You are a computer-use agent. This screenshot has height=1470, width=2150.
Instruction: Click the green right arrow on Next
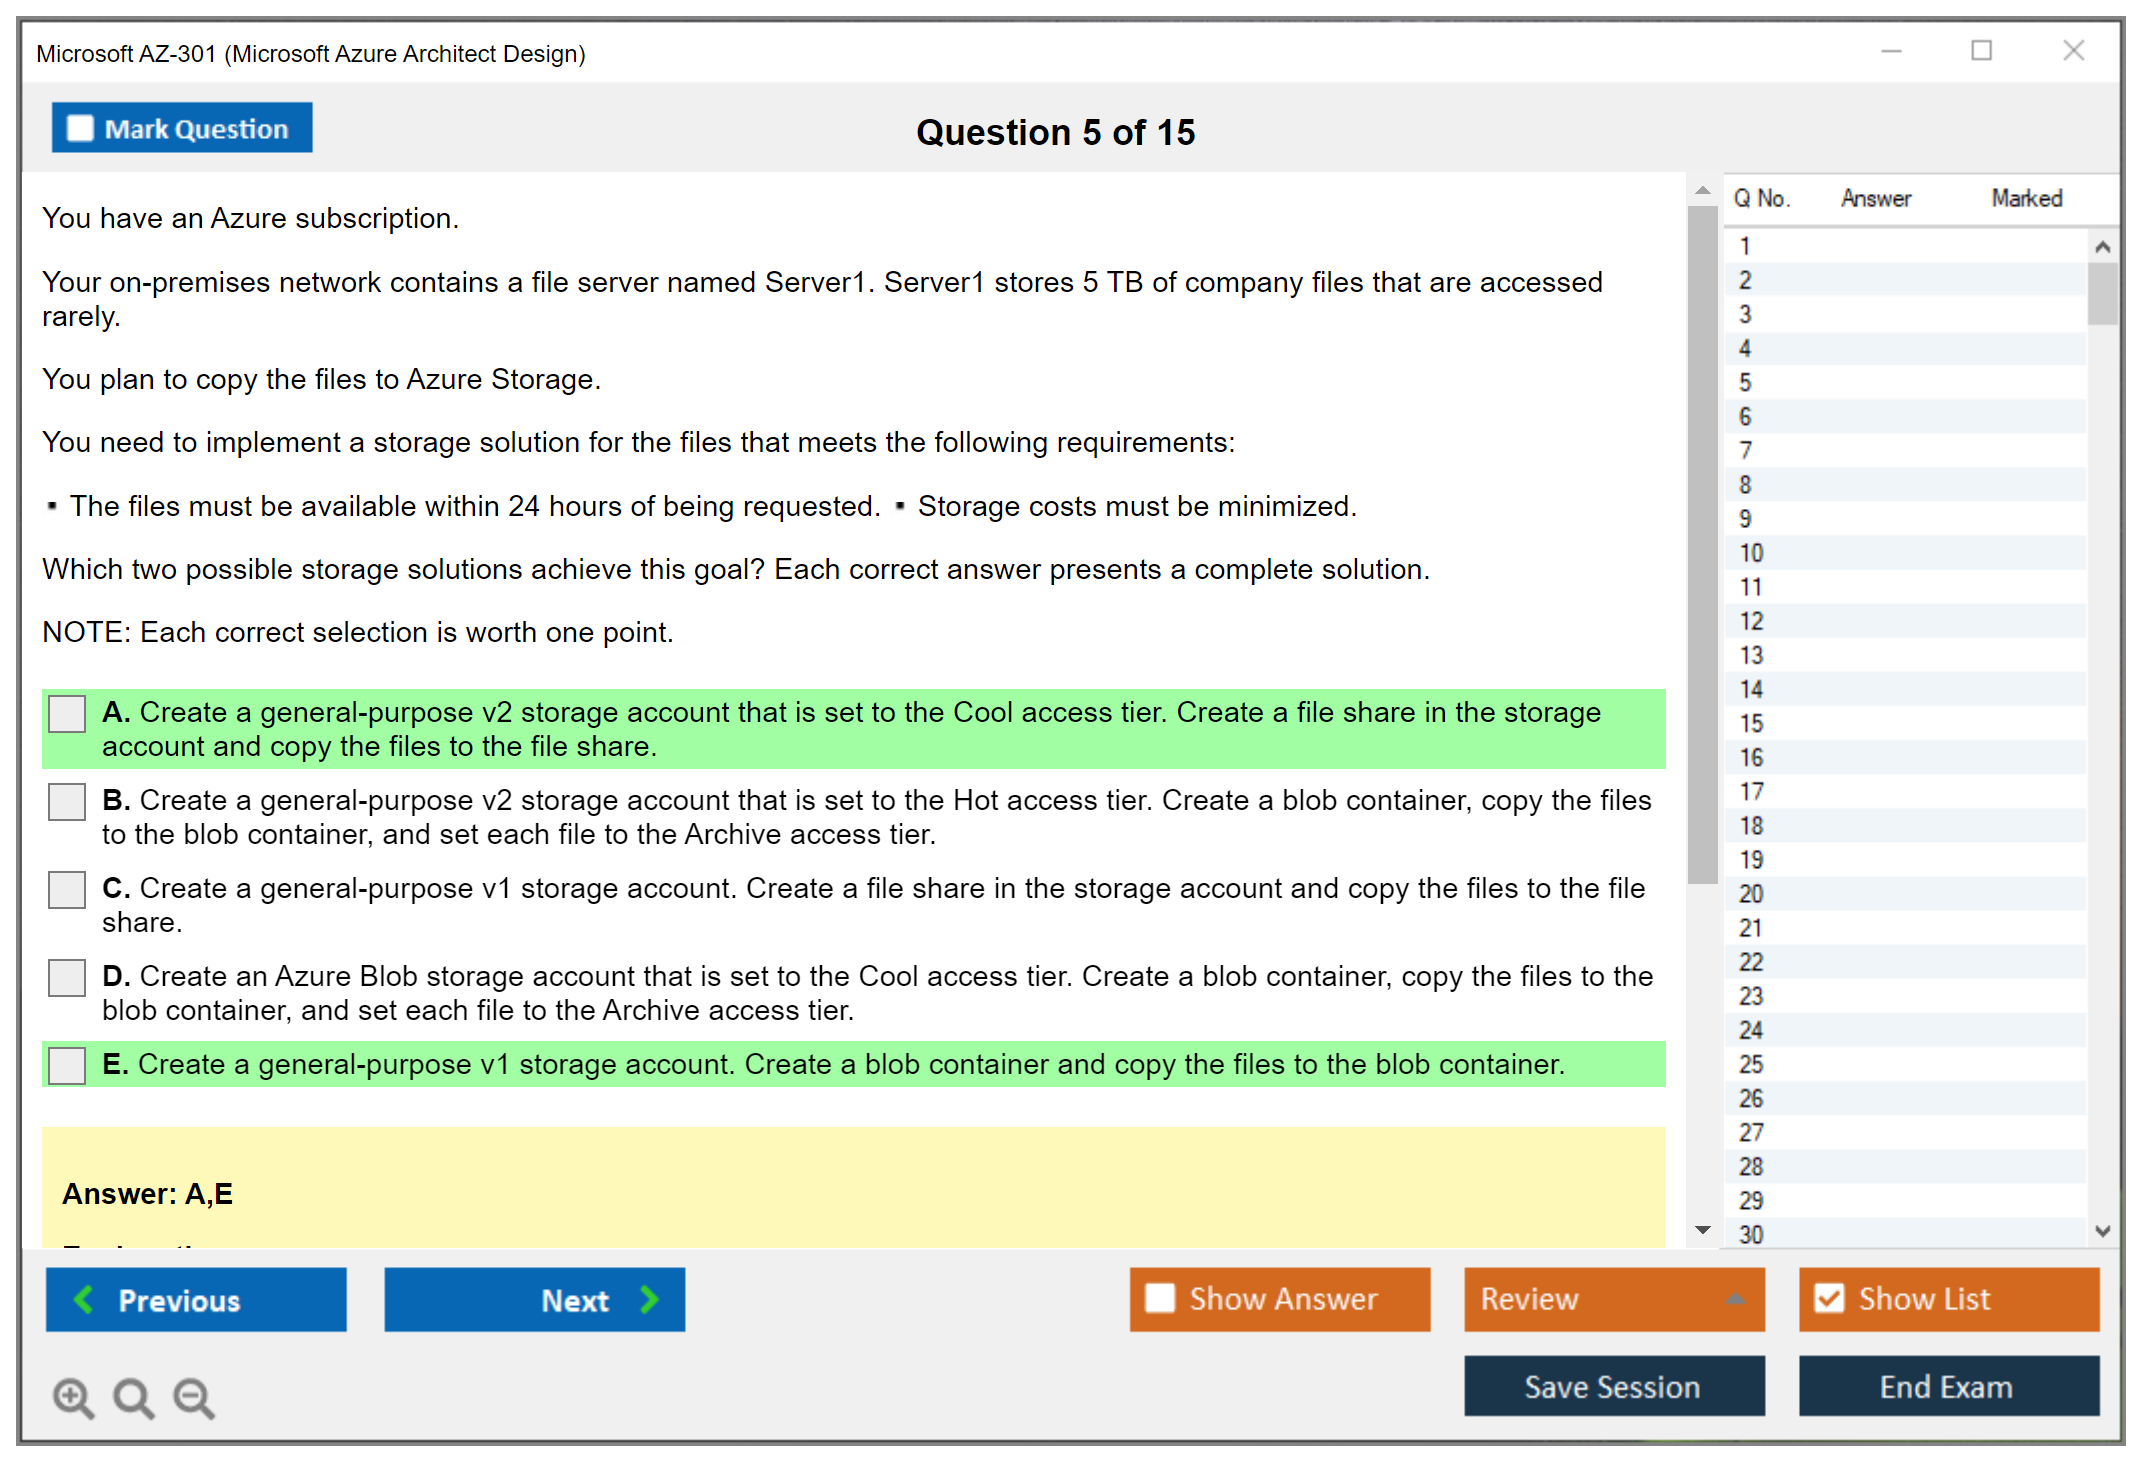(x=650, y=1299)
